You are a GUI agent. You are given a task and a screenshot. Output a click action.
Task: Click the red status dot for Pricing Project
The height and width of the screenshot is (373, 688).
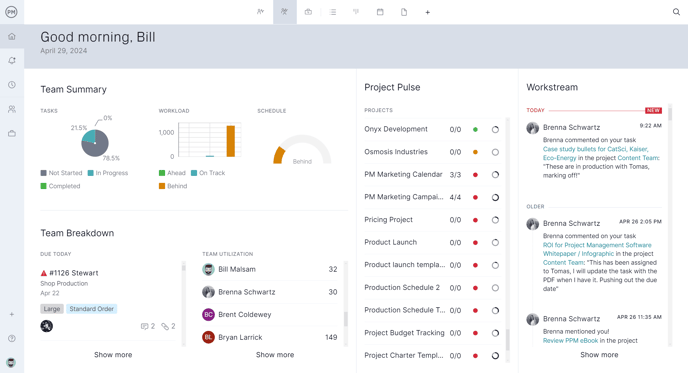[475, 220]
